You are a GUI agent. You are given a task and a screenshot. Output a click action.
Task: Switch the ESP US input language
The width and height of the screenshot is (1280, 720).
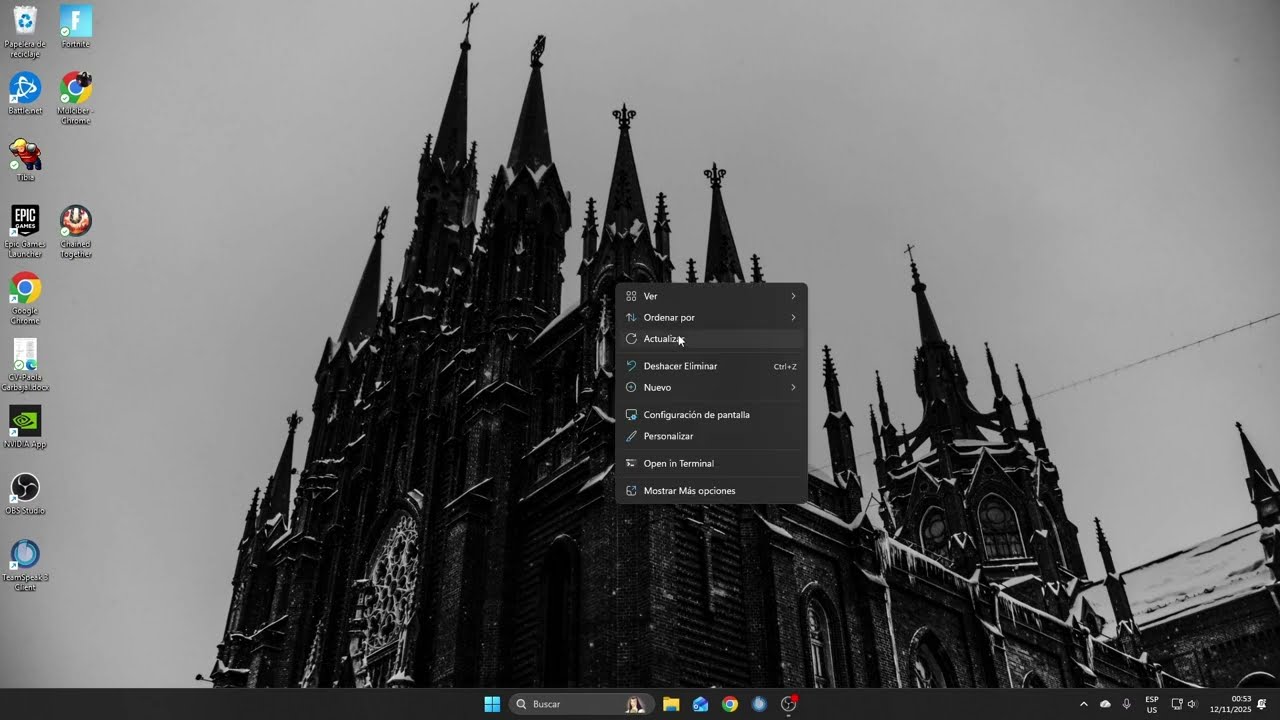[x=1152, y=704]
